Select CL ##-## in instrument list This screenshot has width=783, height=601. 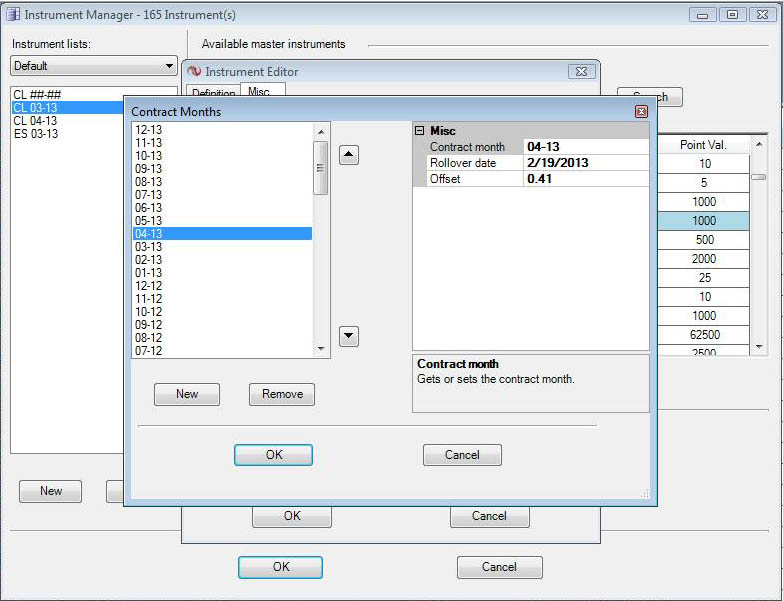(67, 95)
